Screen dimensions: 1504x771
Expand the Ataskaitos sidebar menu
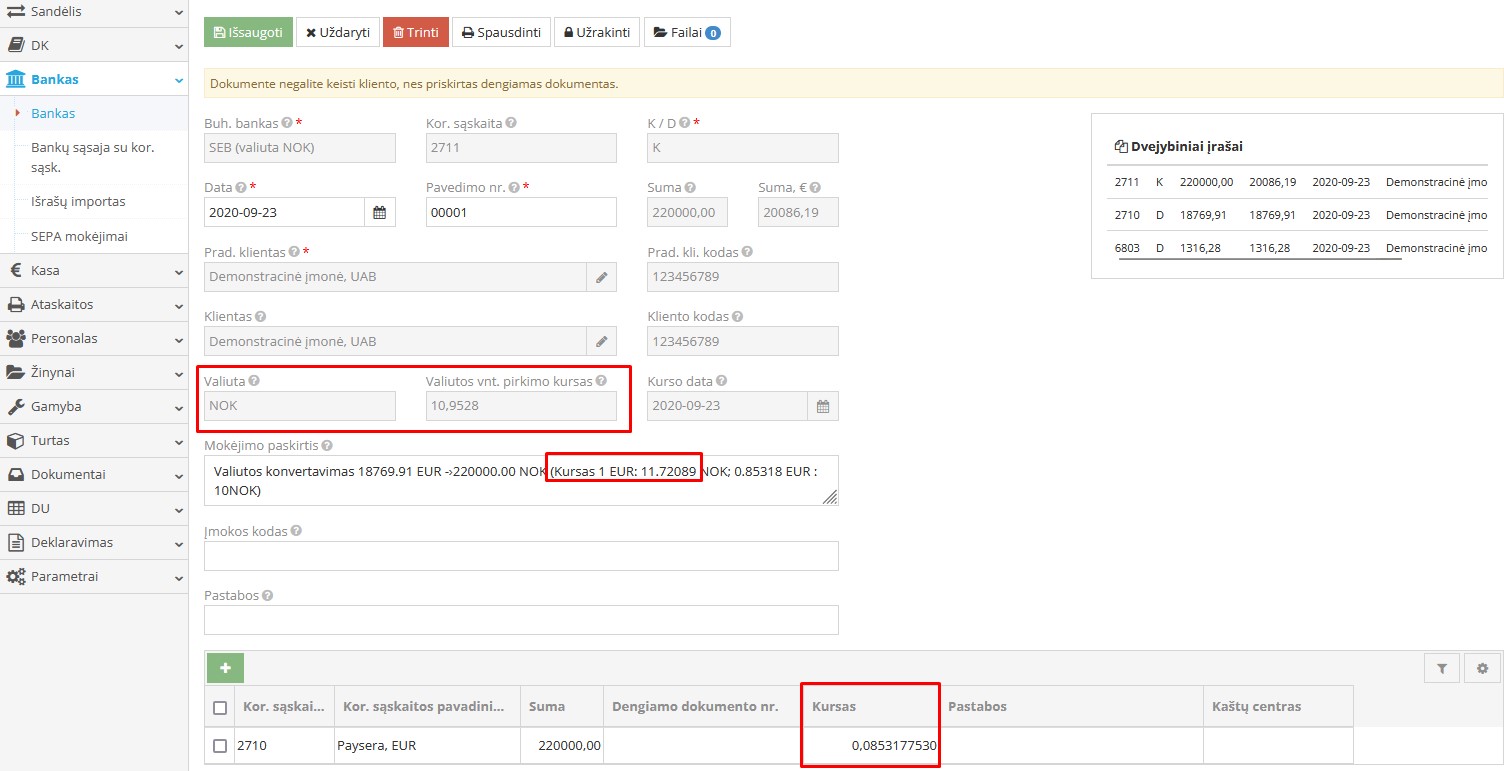click(94, 304)
